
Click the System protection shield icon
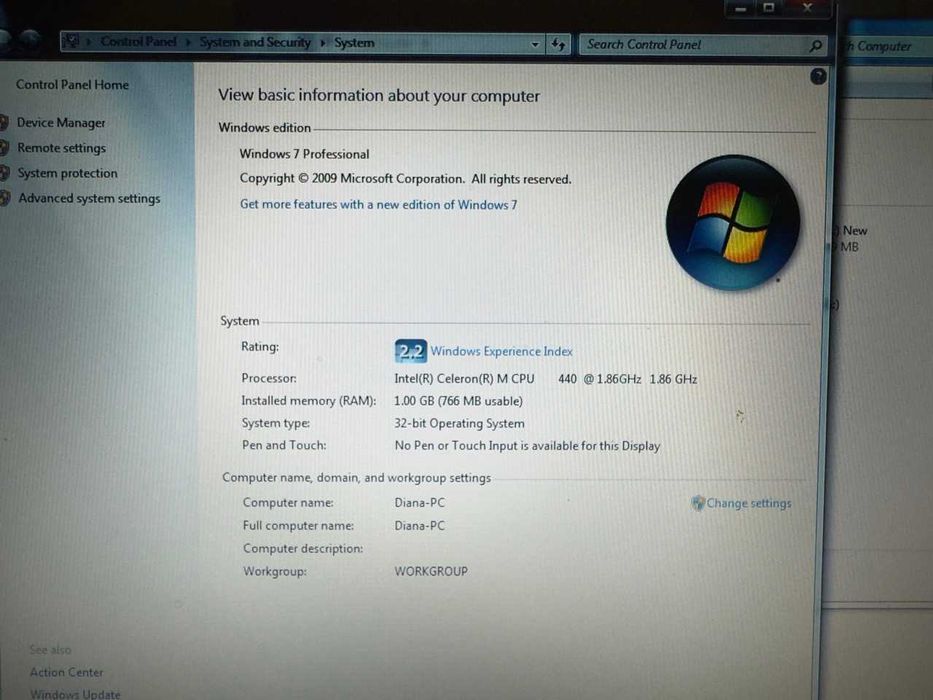tap(4, 173)
